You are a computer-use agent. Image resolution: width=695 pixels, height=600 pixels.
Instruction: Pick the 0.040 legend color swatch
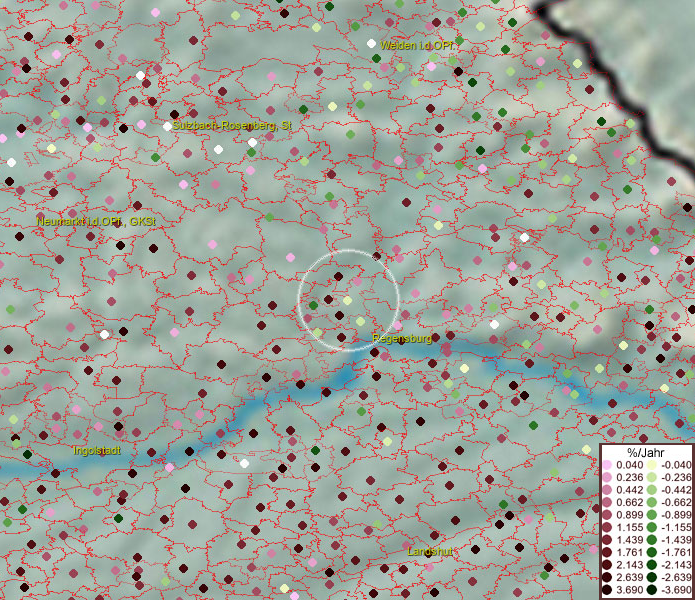click(x=607, y=465)
